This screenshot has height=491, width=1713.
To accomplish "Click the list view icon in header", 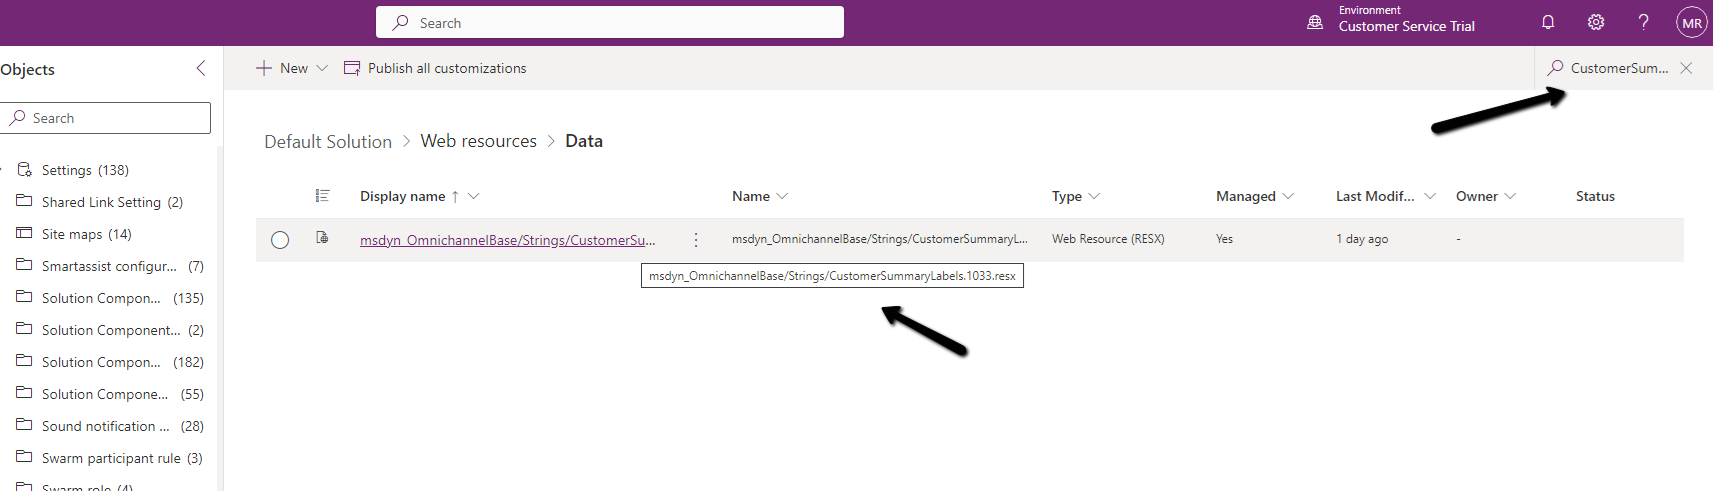I will click(x=322, y=196).
